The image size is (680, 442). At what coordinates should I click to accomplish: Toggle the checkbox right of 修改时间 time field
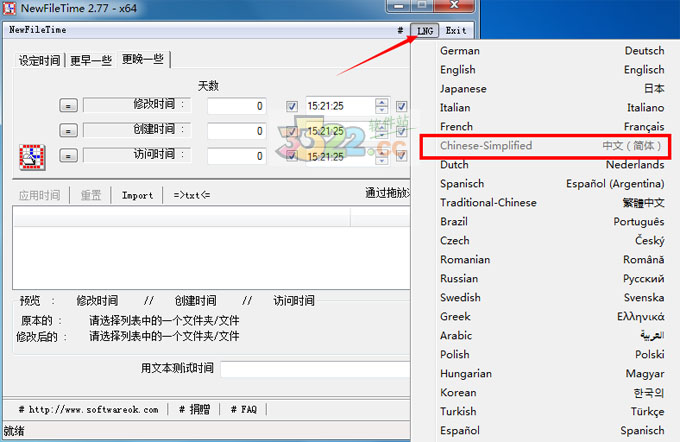tap(401, 106)
